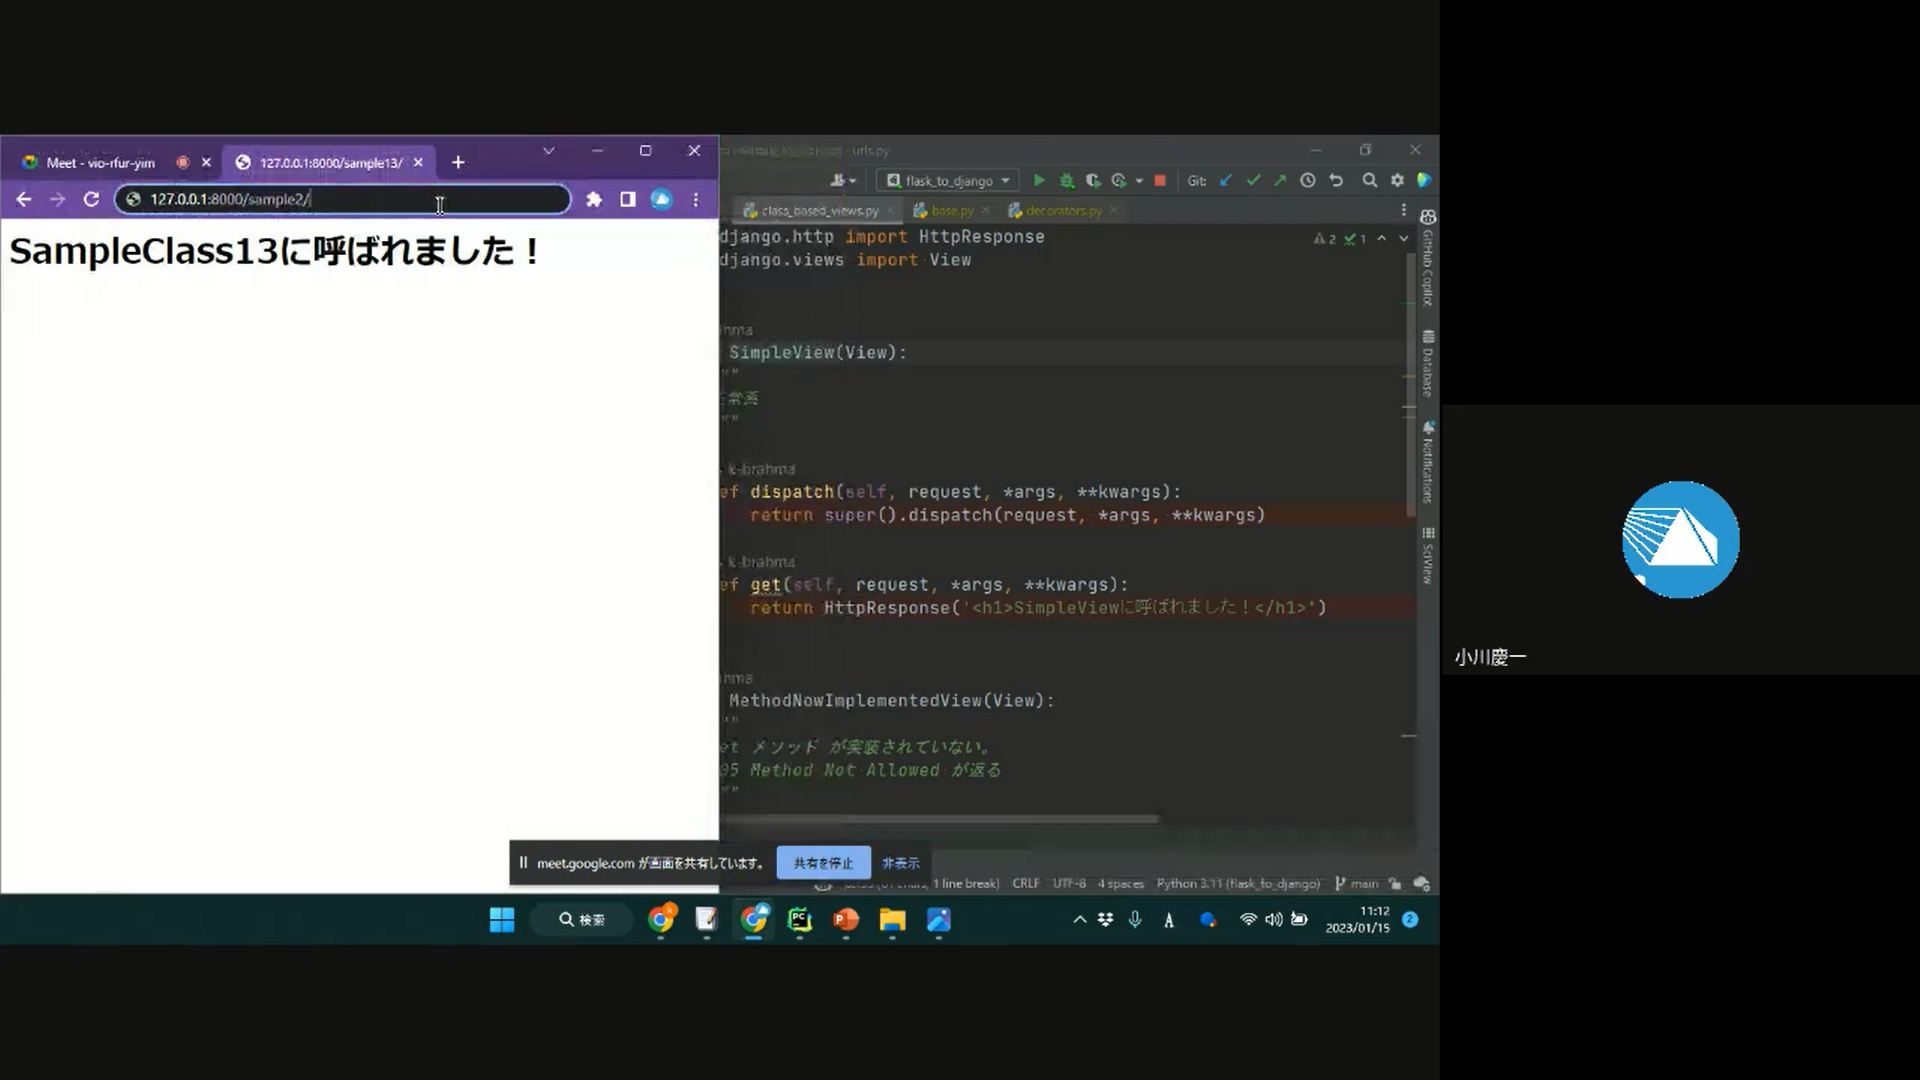Expand the Chrome tab search chevron
The width and height of the screenshot is (1920, 1080).
(x=548, y=151)
